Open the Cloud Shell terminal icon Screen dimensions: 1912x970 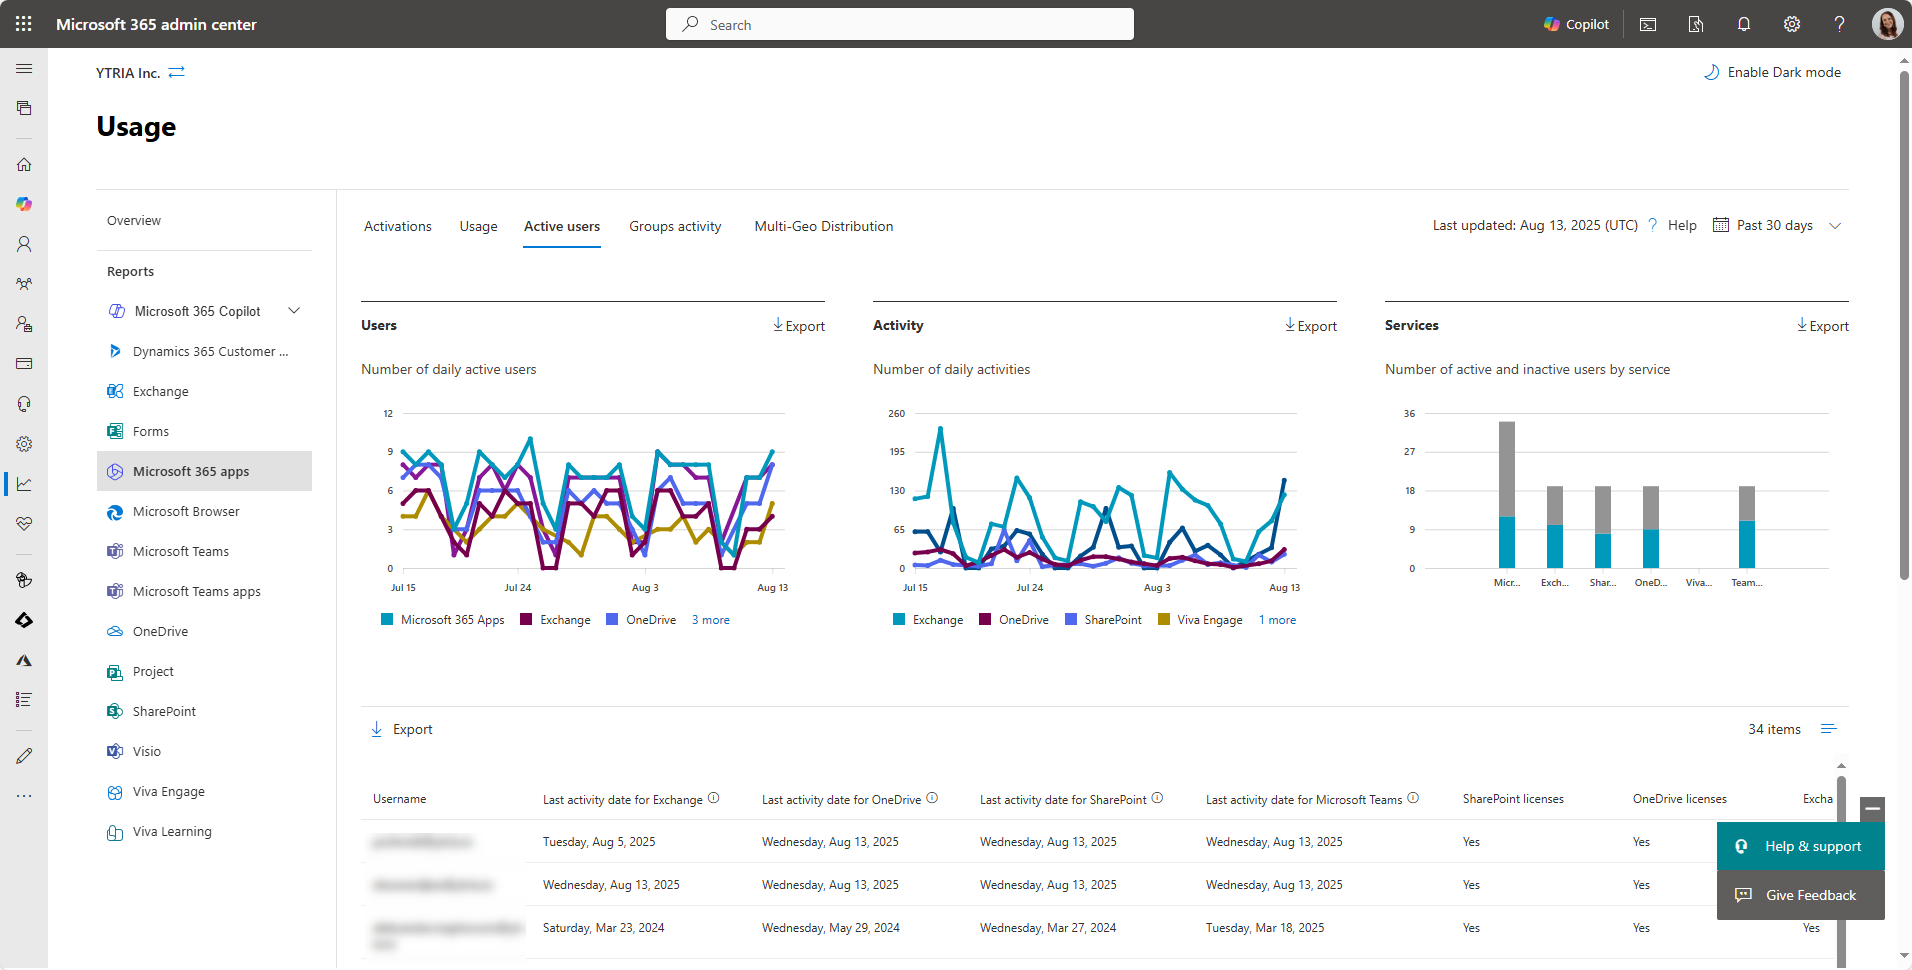coord(1648,24)
